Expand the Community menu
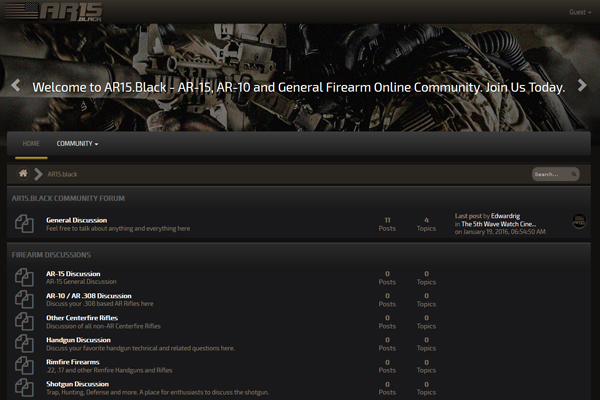The height and width of the screenshot is (400, 600). (77, 144)
